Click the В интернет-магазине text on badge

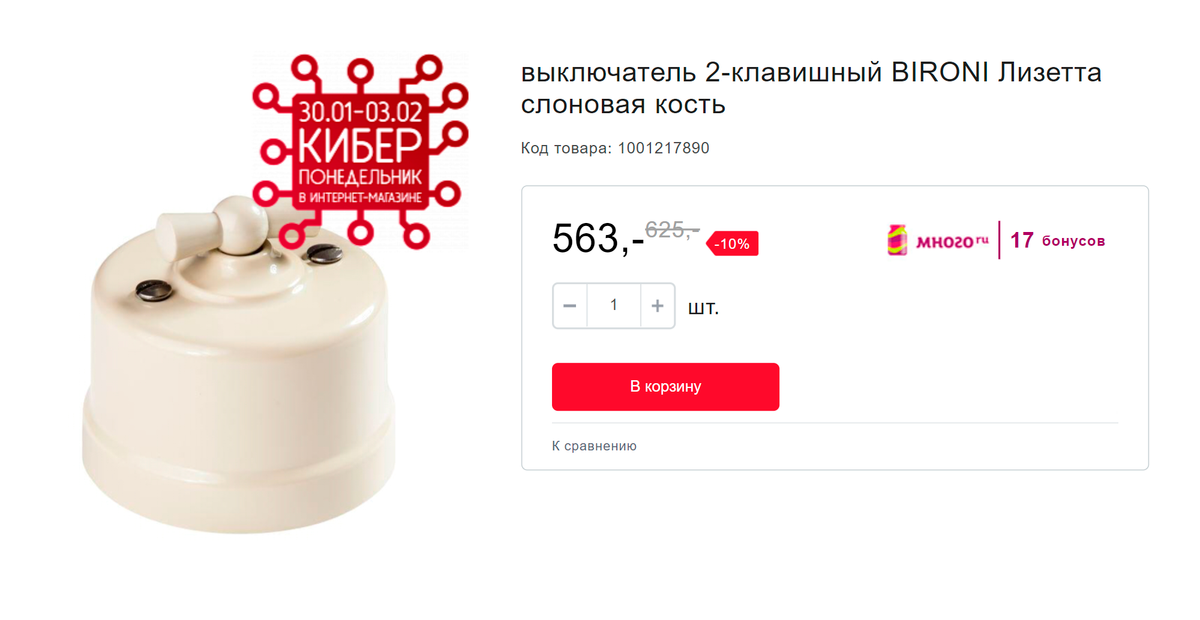(x=361, y=197)
